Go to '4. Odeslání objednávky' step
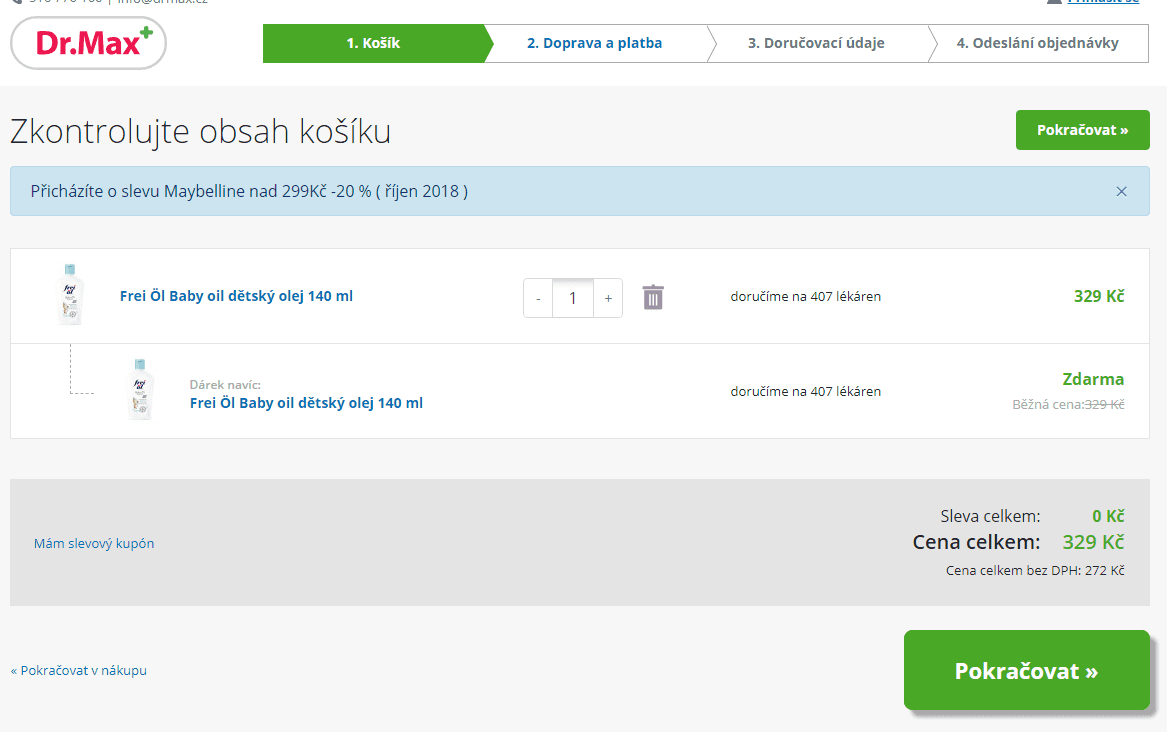The width and height of the screenshot is (1167, 732). (1037, 43)
